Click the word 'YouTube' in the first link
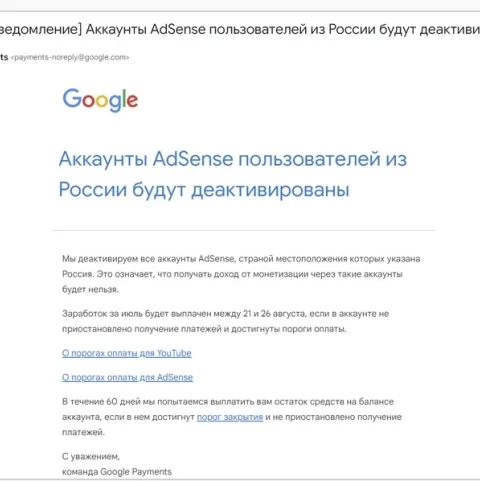Image resolution: width=480 pixels, height=481 pixels. 174,353
